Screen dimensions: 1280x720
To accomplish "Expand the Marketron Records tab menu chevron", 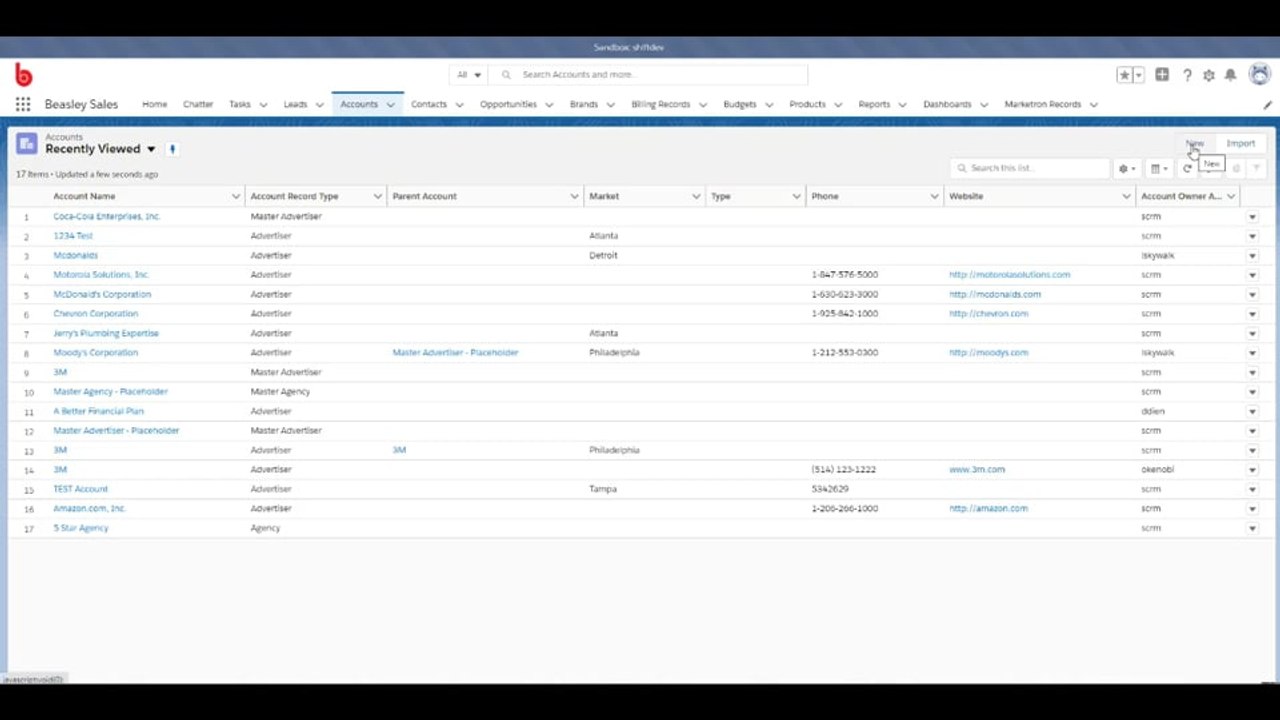I will pos(1093,104).
